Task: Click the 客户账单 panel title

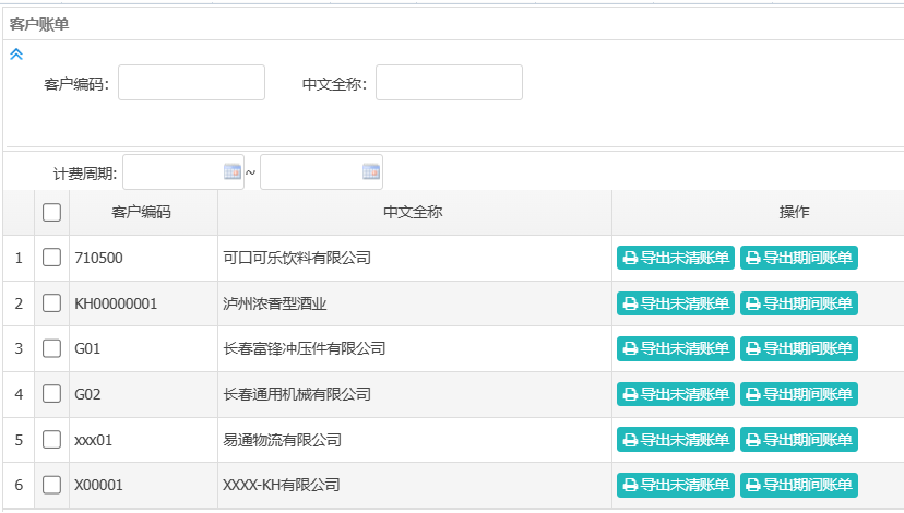Action: [39, 24]
